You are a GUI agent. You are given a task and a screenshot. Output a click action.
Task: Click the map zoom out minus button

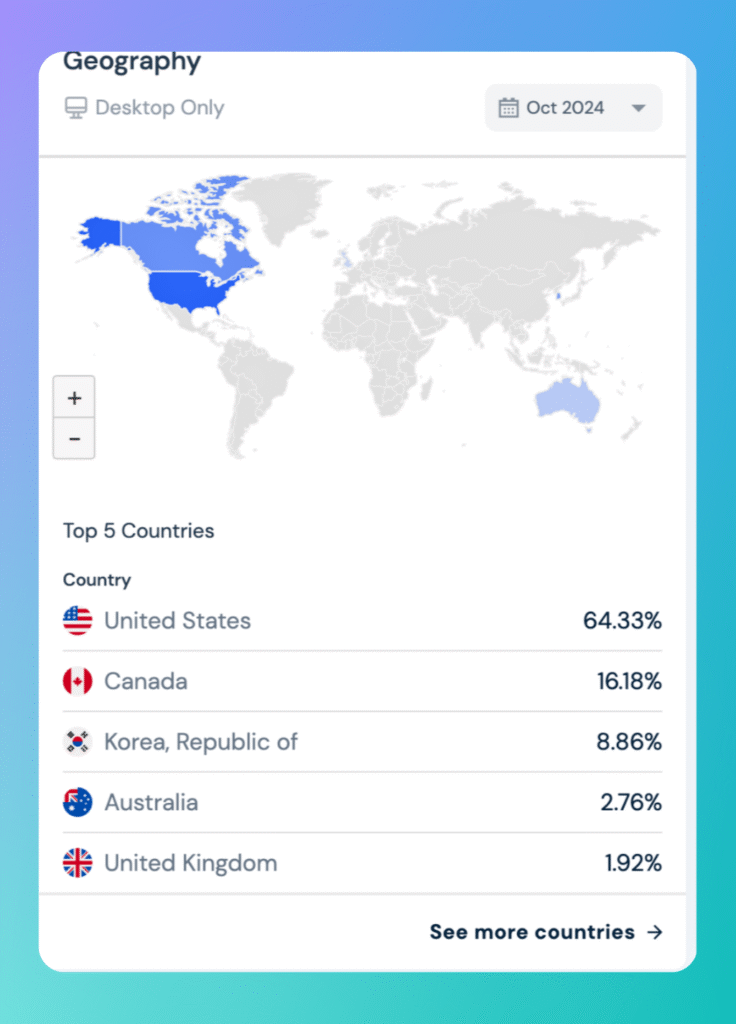[74, 438]
